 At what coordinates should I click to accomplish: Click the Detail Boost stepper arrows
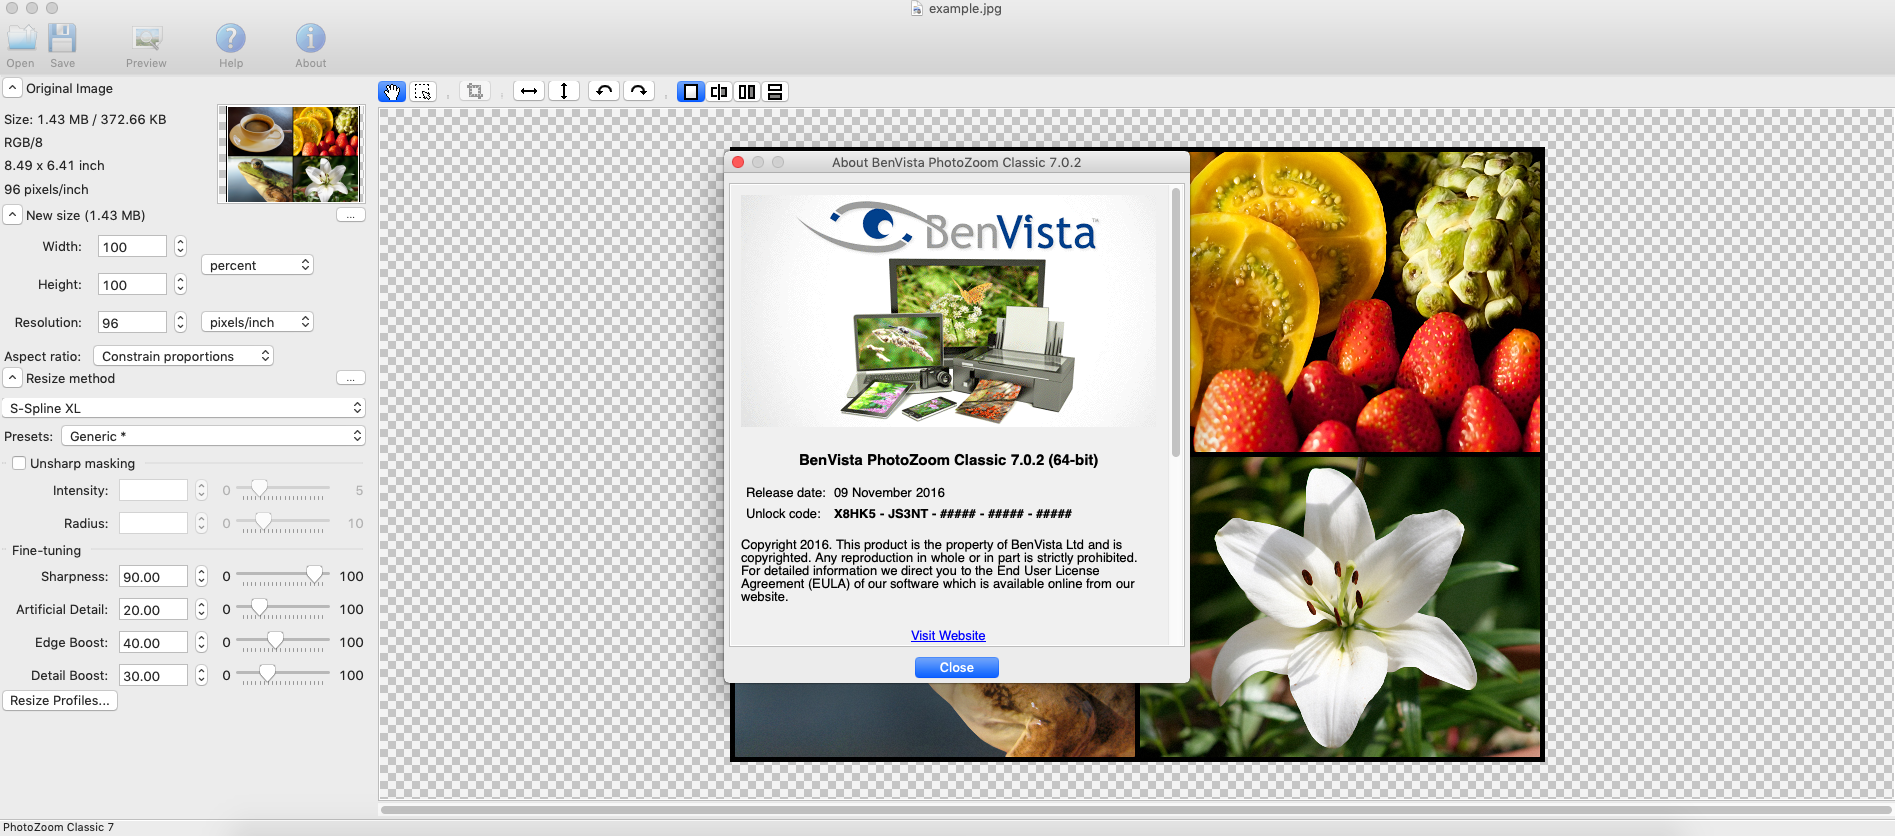(x=201, y=675)
